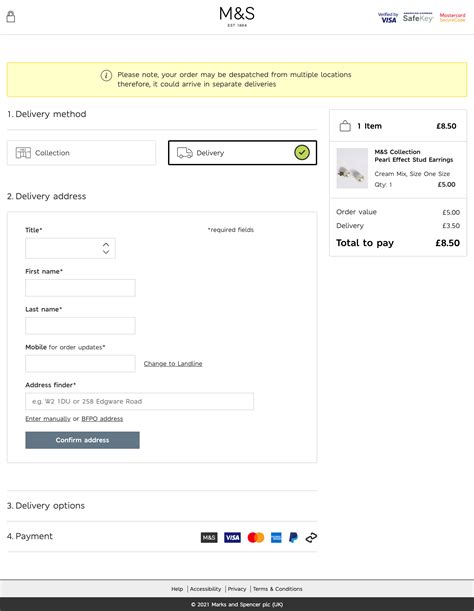Click the M&S logo
This screenshot has height=611, width=474.
(237, 16)
